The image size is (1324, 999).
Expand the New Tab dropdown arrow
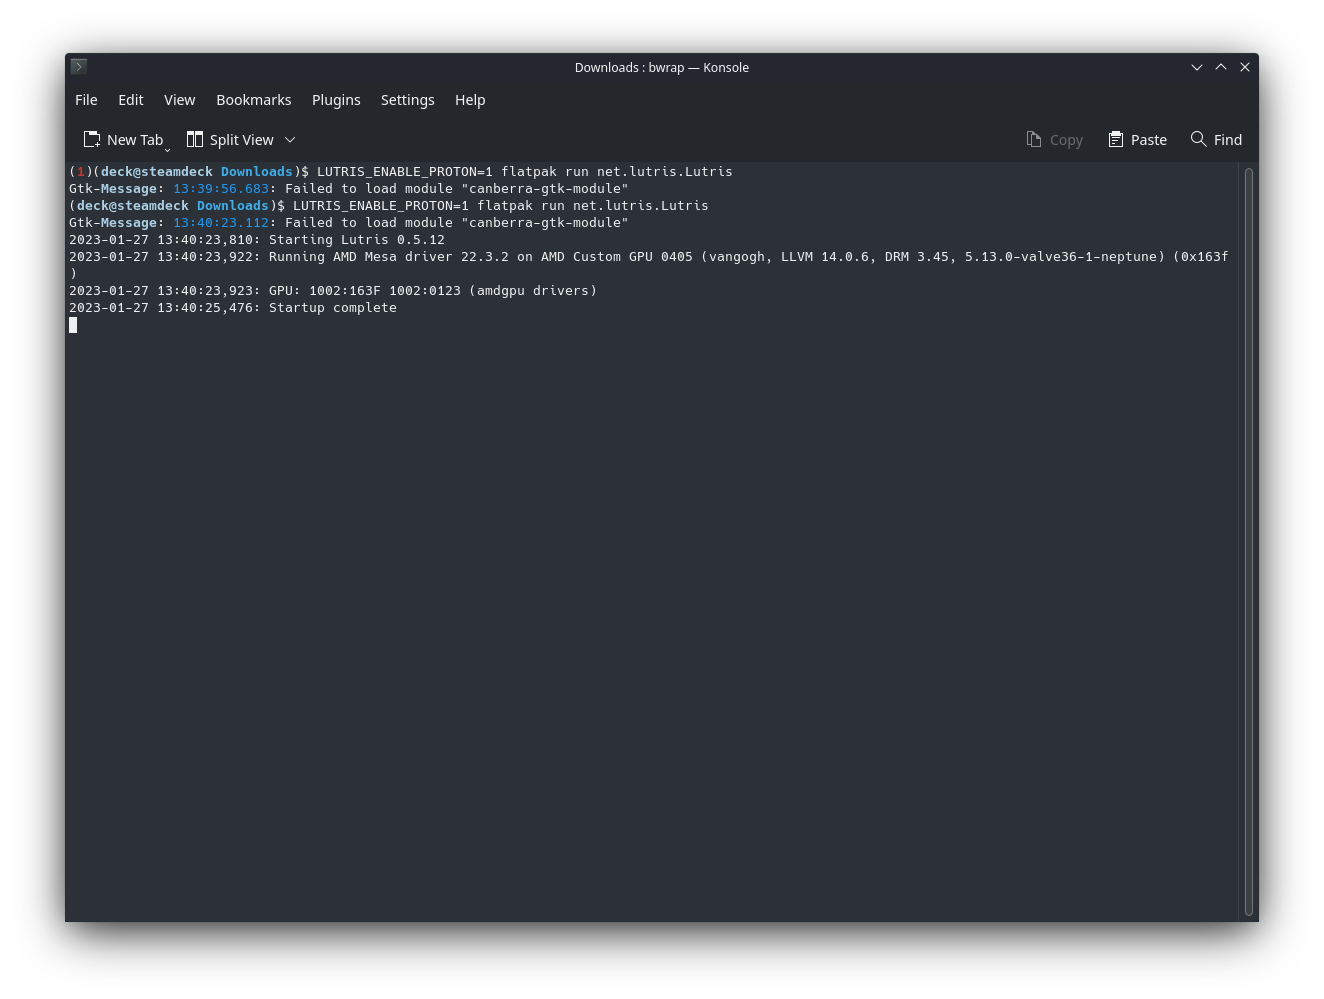[x=167, y=149]
